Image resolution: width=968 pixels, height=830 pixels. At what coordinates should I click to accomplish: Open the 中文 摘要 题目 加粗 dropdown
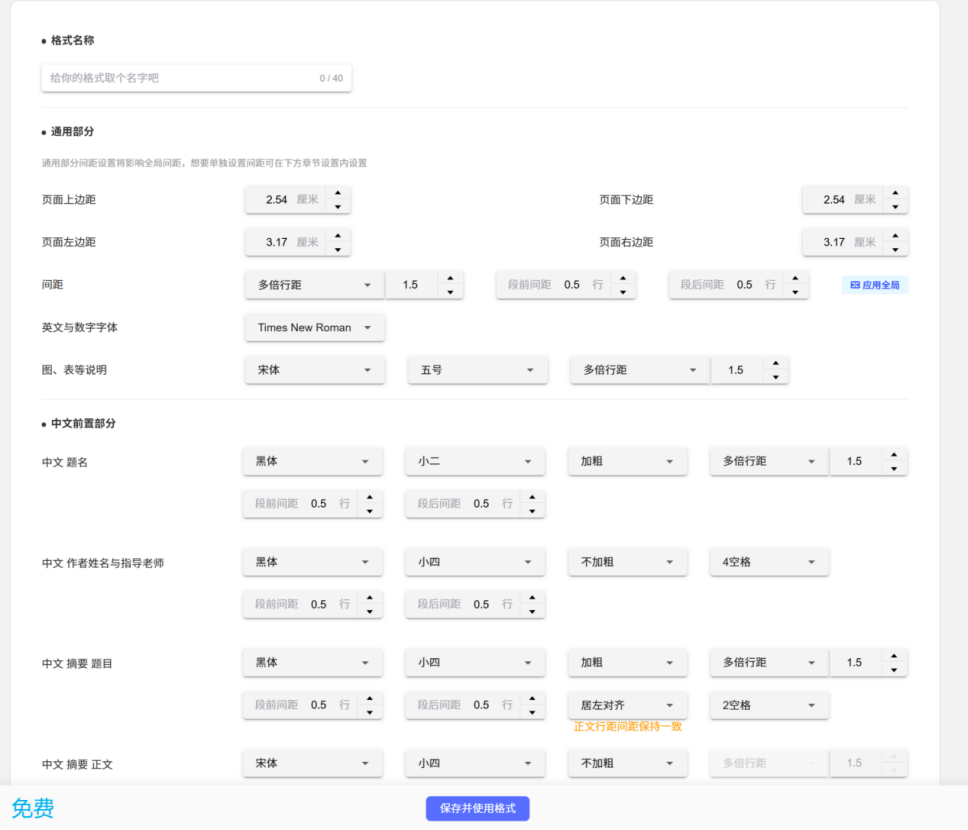[x=627, y=663]
